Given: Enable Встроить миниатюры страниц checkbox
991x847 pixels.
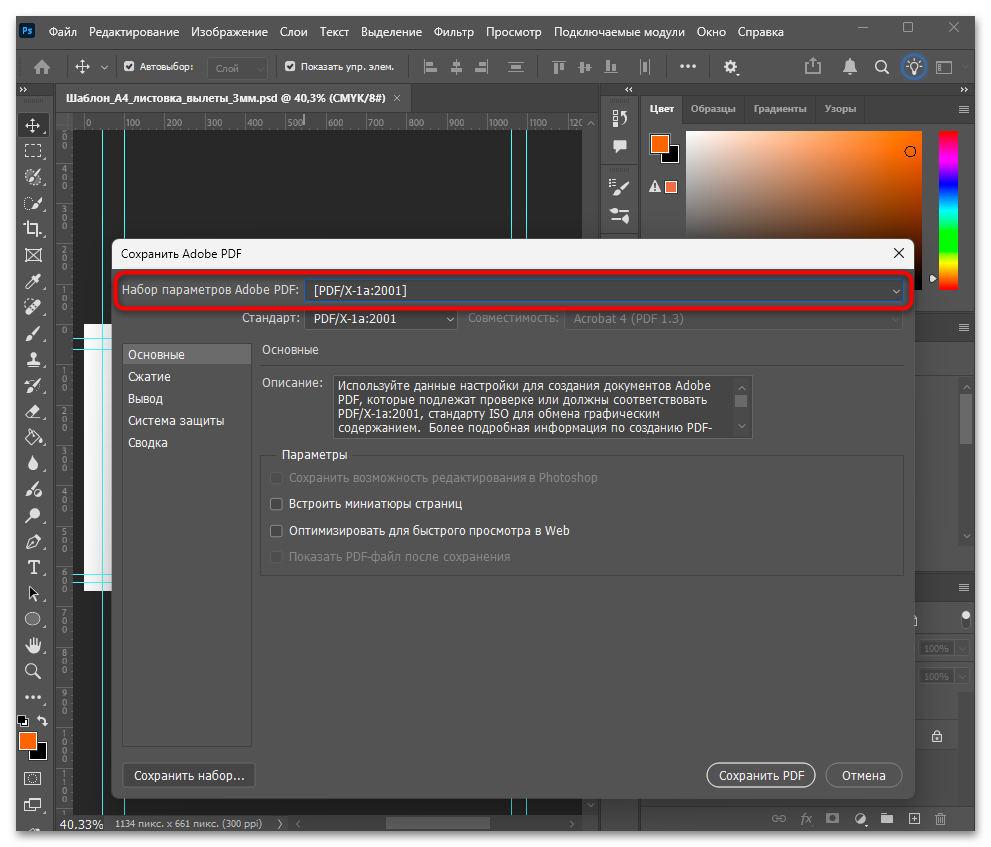Looking at the screenshot, I should coord(276,504).
